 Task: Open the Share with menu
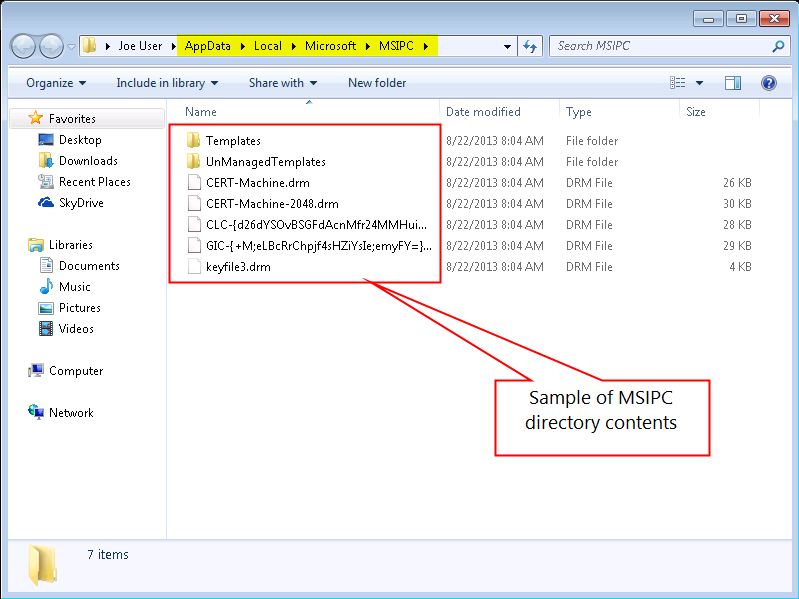tap(283, 83)
